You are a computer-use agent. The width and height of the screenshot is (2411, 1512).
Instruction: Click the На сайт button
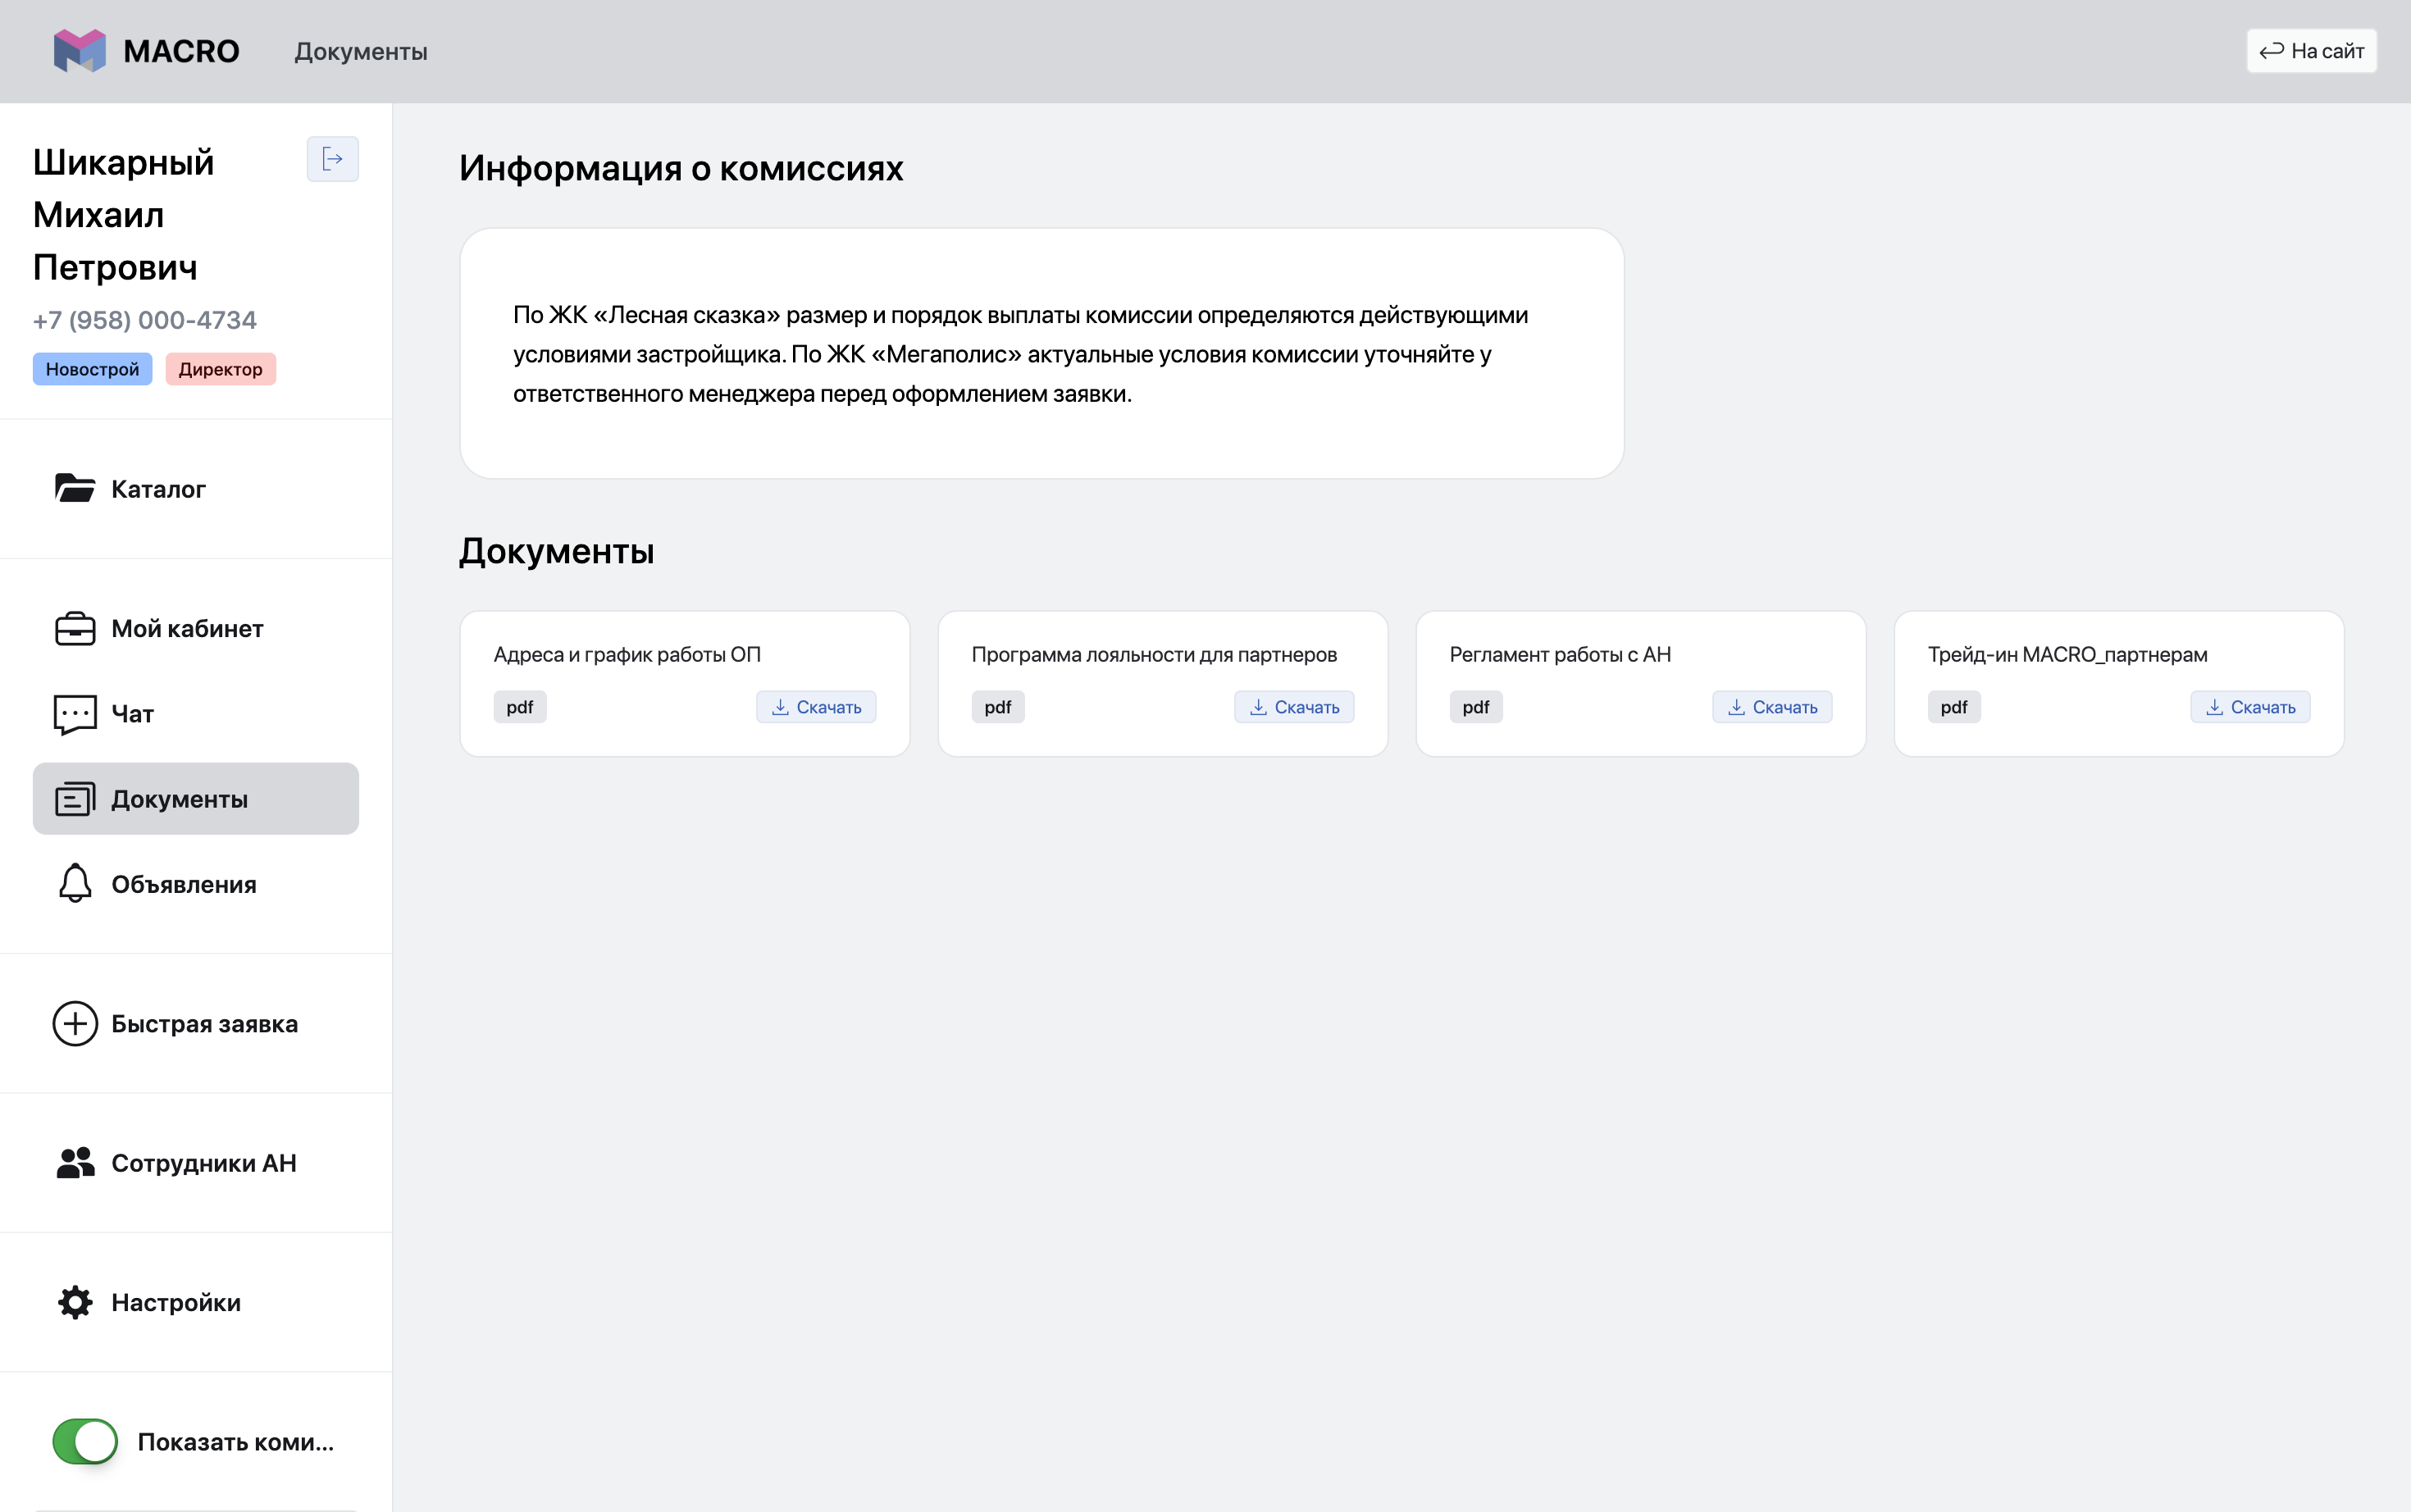pyautogui.click(x=2312, y=51)
